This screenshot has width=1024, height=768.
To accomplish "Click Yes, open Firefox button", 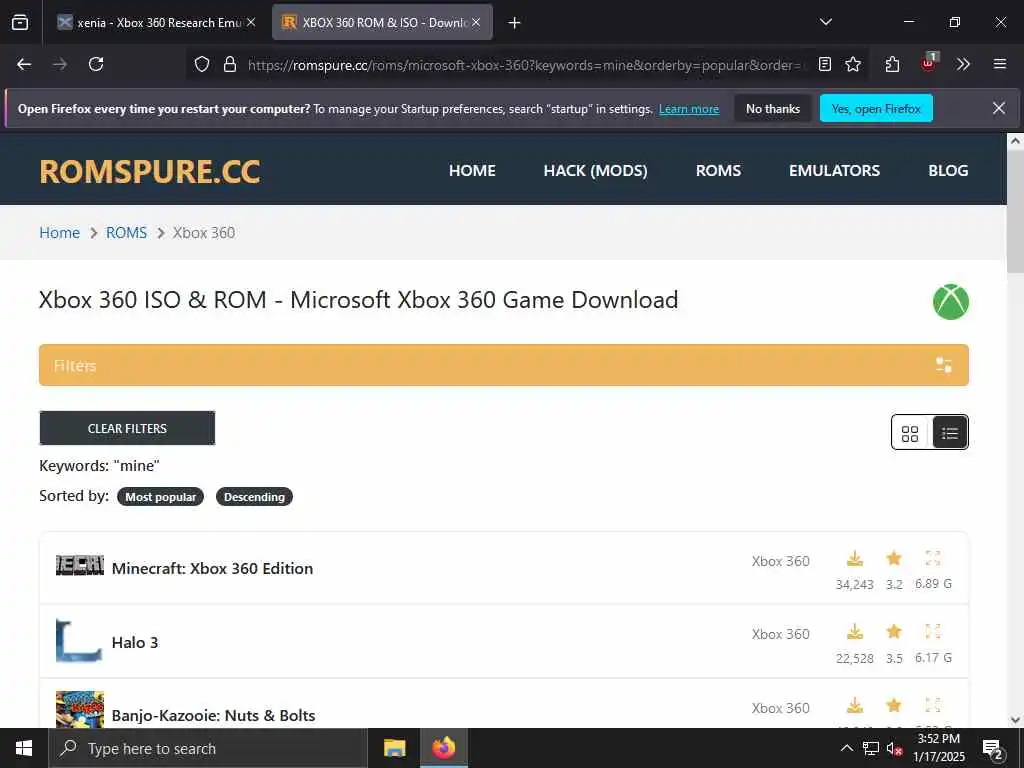I will click(876, 108).
